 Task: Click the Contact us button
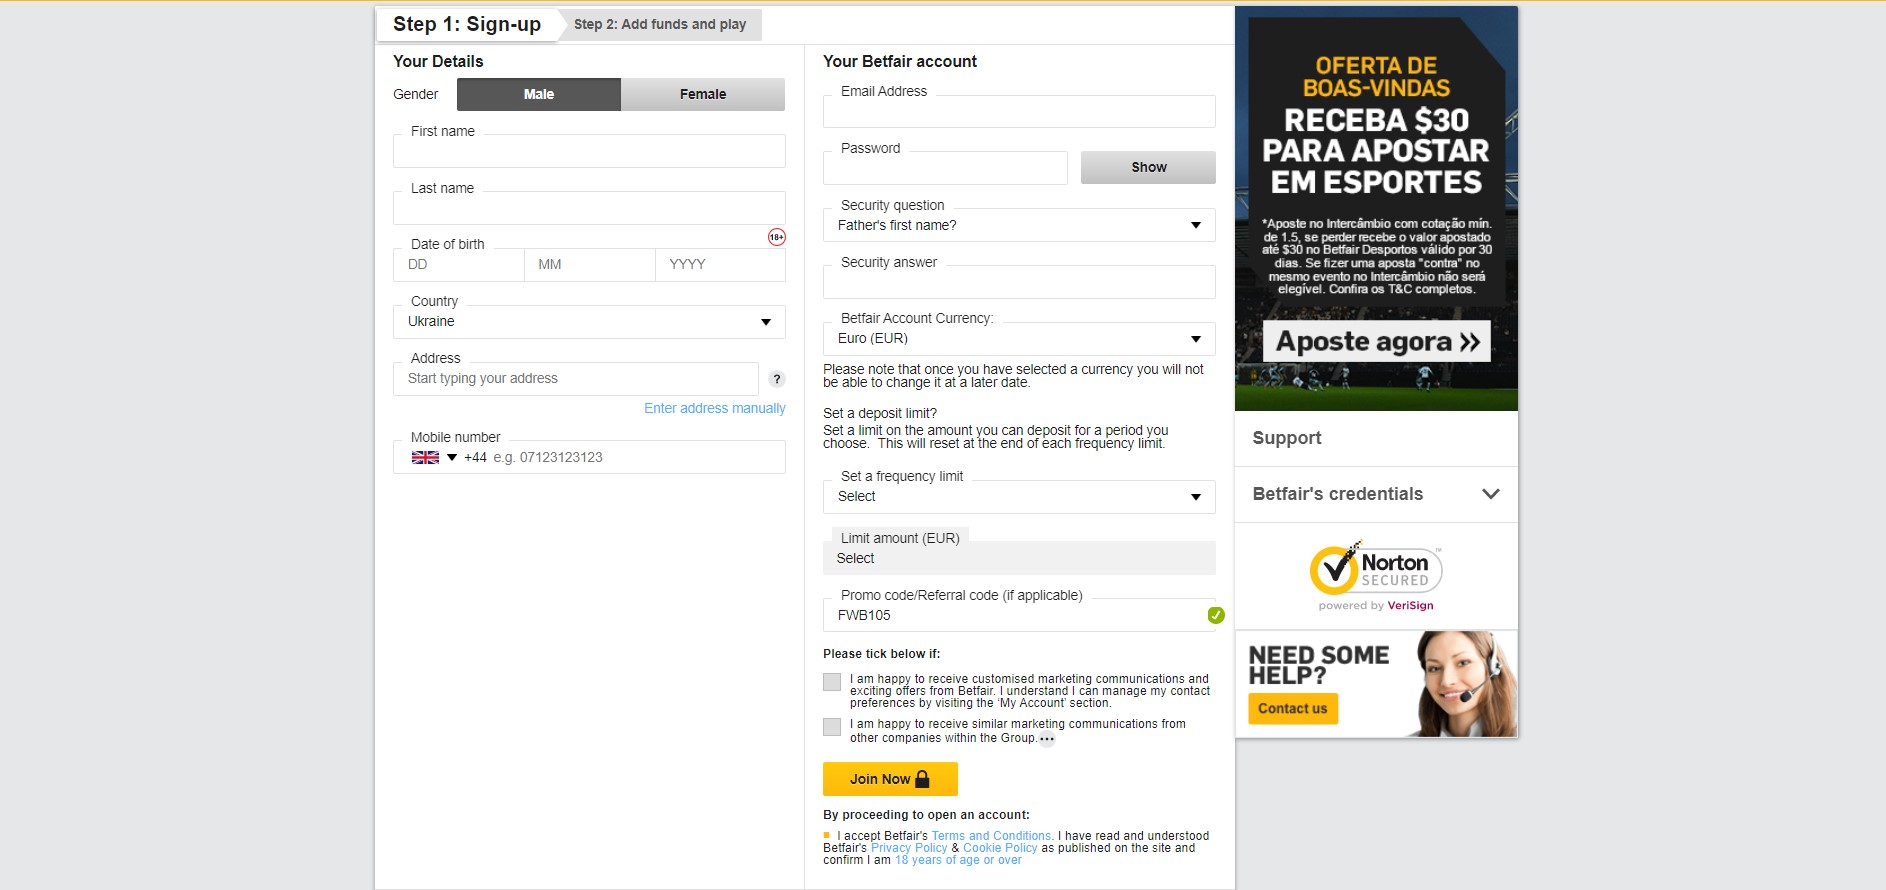[x=1293, y=708]
